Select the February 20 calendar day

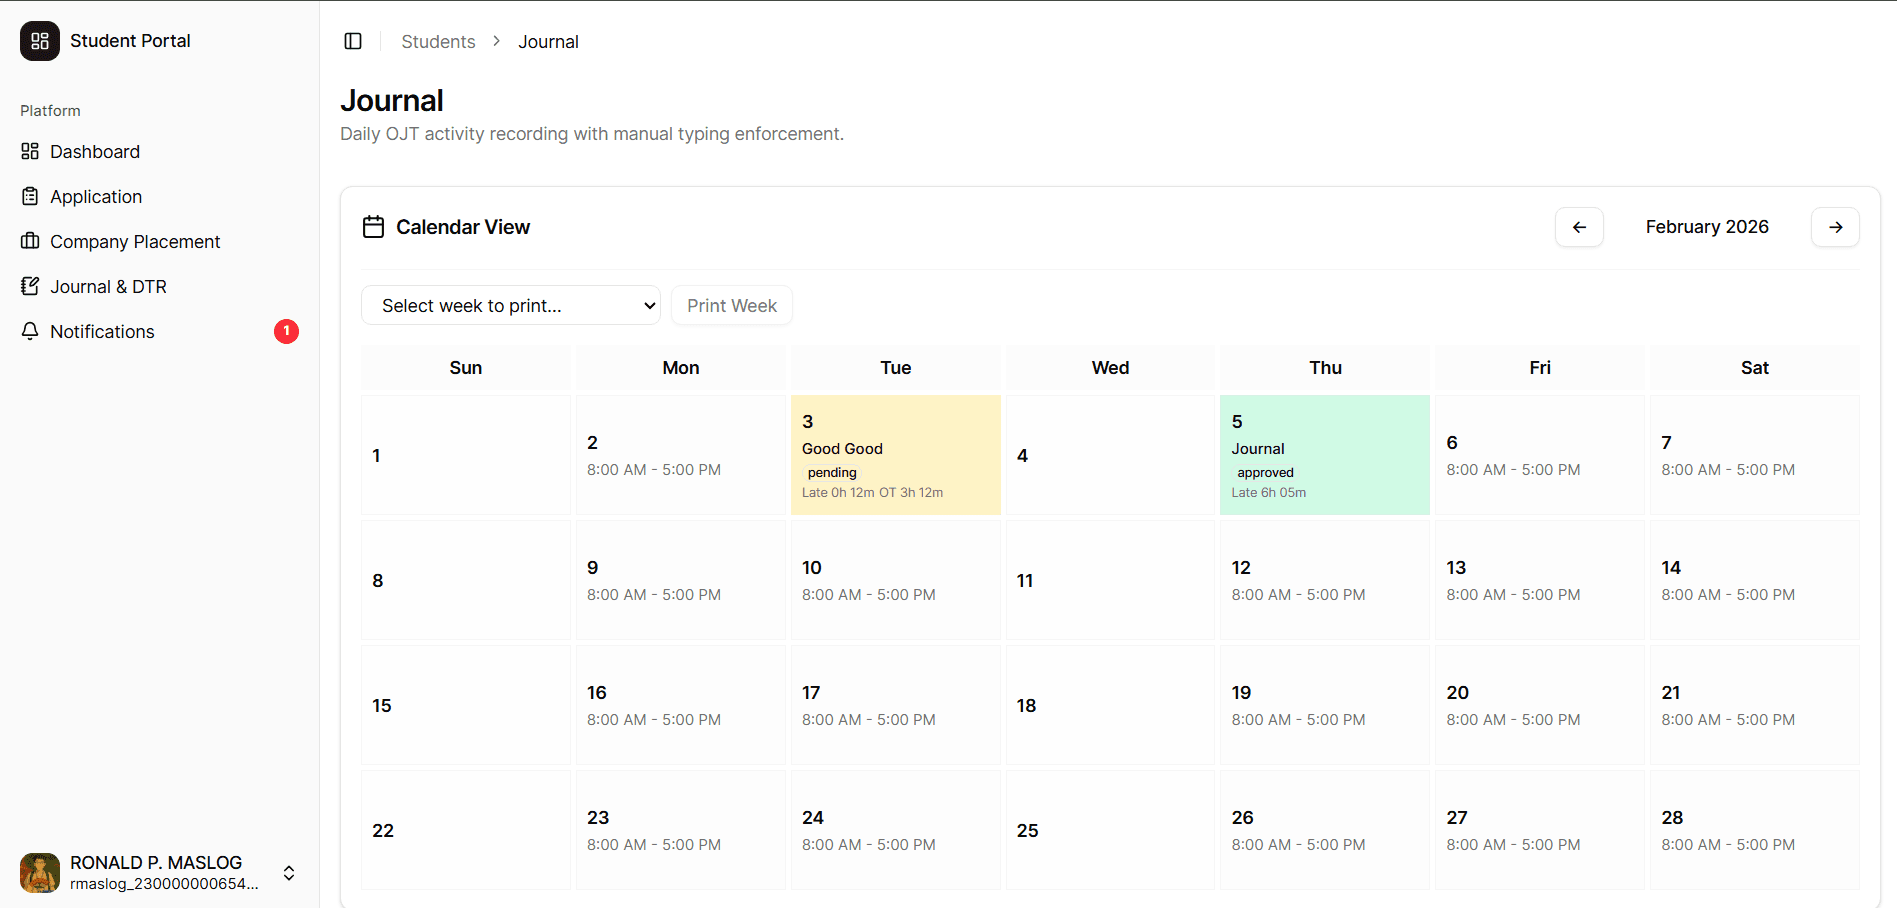pos(1540,705)
